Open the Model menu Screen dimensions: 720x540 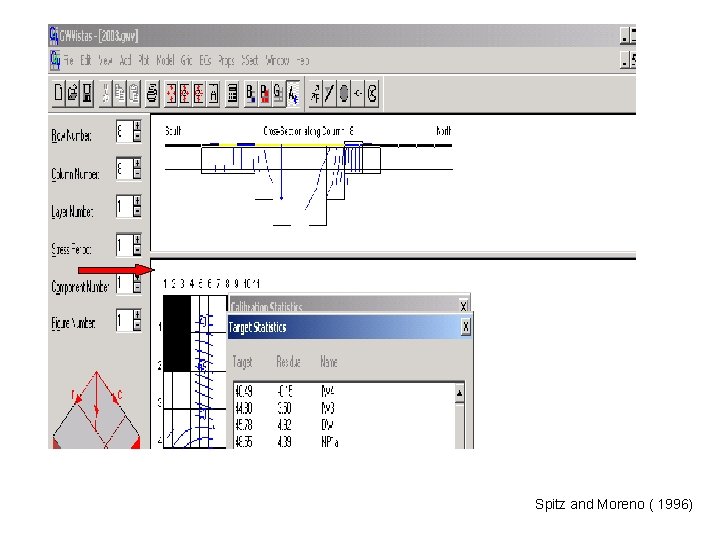click(x=165, y=60)
